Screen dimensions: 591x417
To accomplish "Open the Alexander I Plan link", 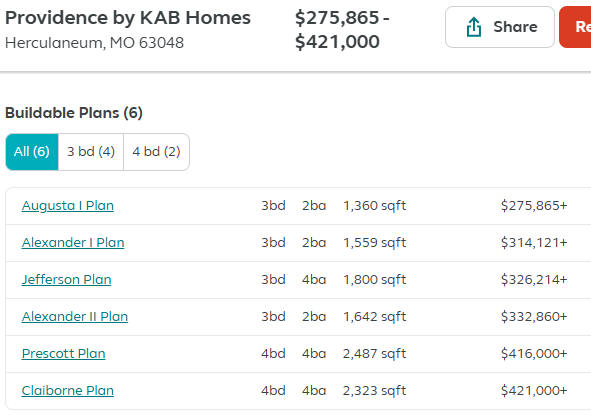I will tap(73, 242).
